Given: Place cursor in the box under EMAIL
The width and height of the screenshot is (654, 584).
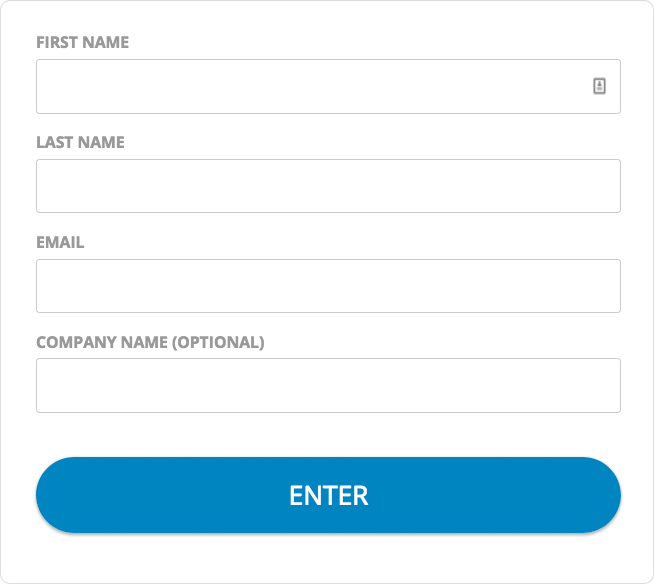Looking at the screenshot, I should [x=328, y=286].
